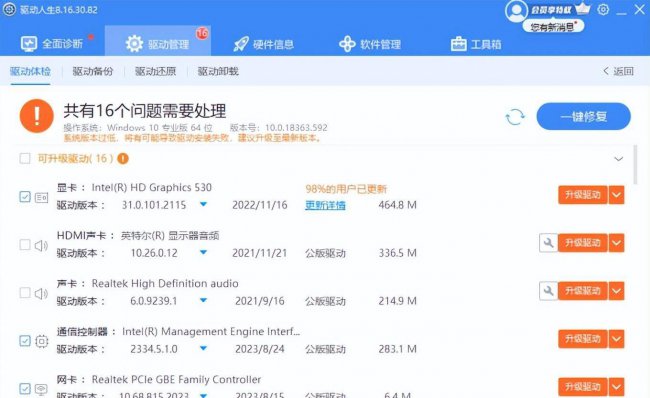Click the 一键修复 button

(584, 116)
